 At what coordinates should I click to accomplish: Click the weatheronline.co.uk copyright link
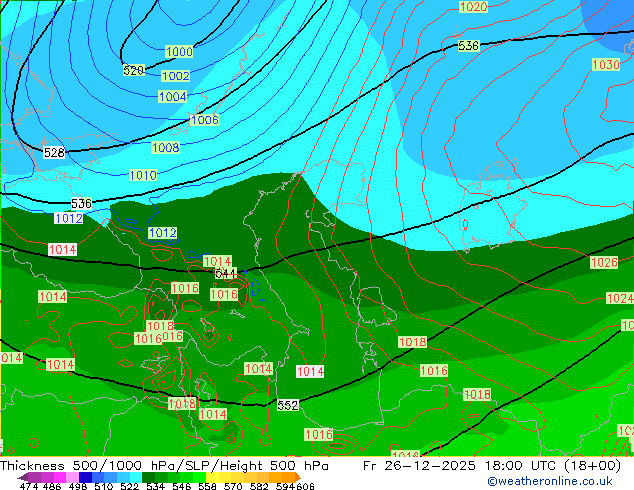pyautogui.click(x=550, y=481)
